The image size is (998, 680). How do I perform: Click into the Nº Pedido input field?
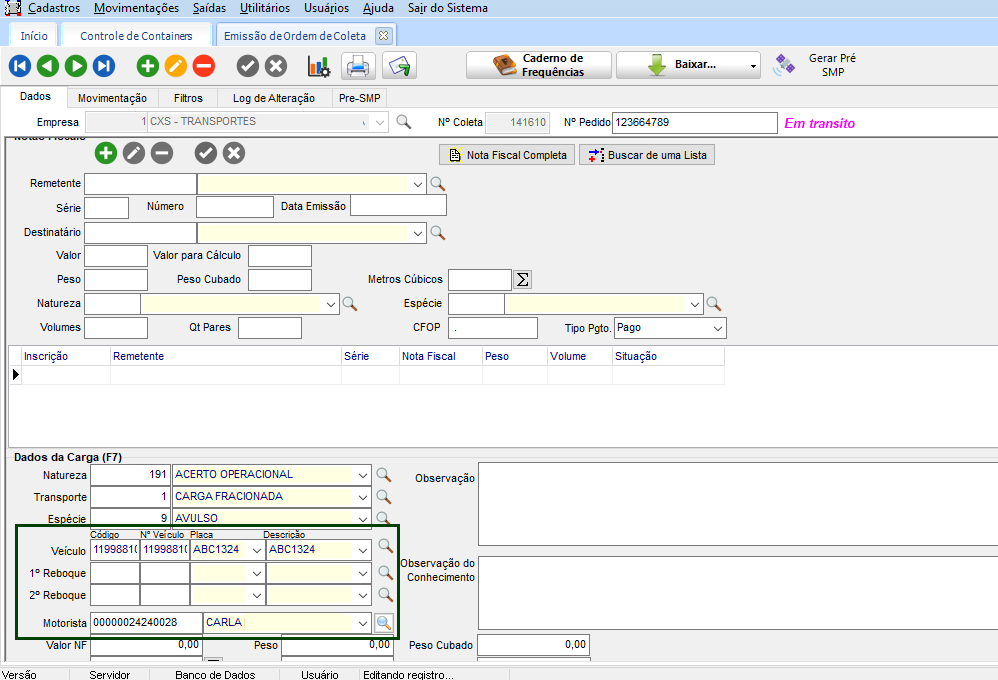[694, 122]
